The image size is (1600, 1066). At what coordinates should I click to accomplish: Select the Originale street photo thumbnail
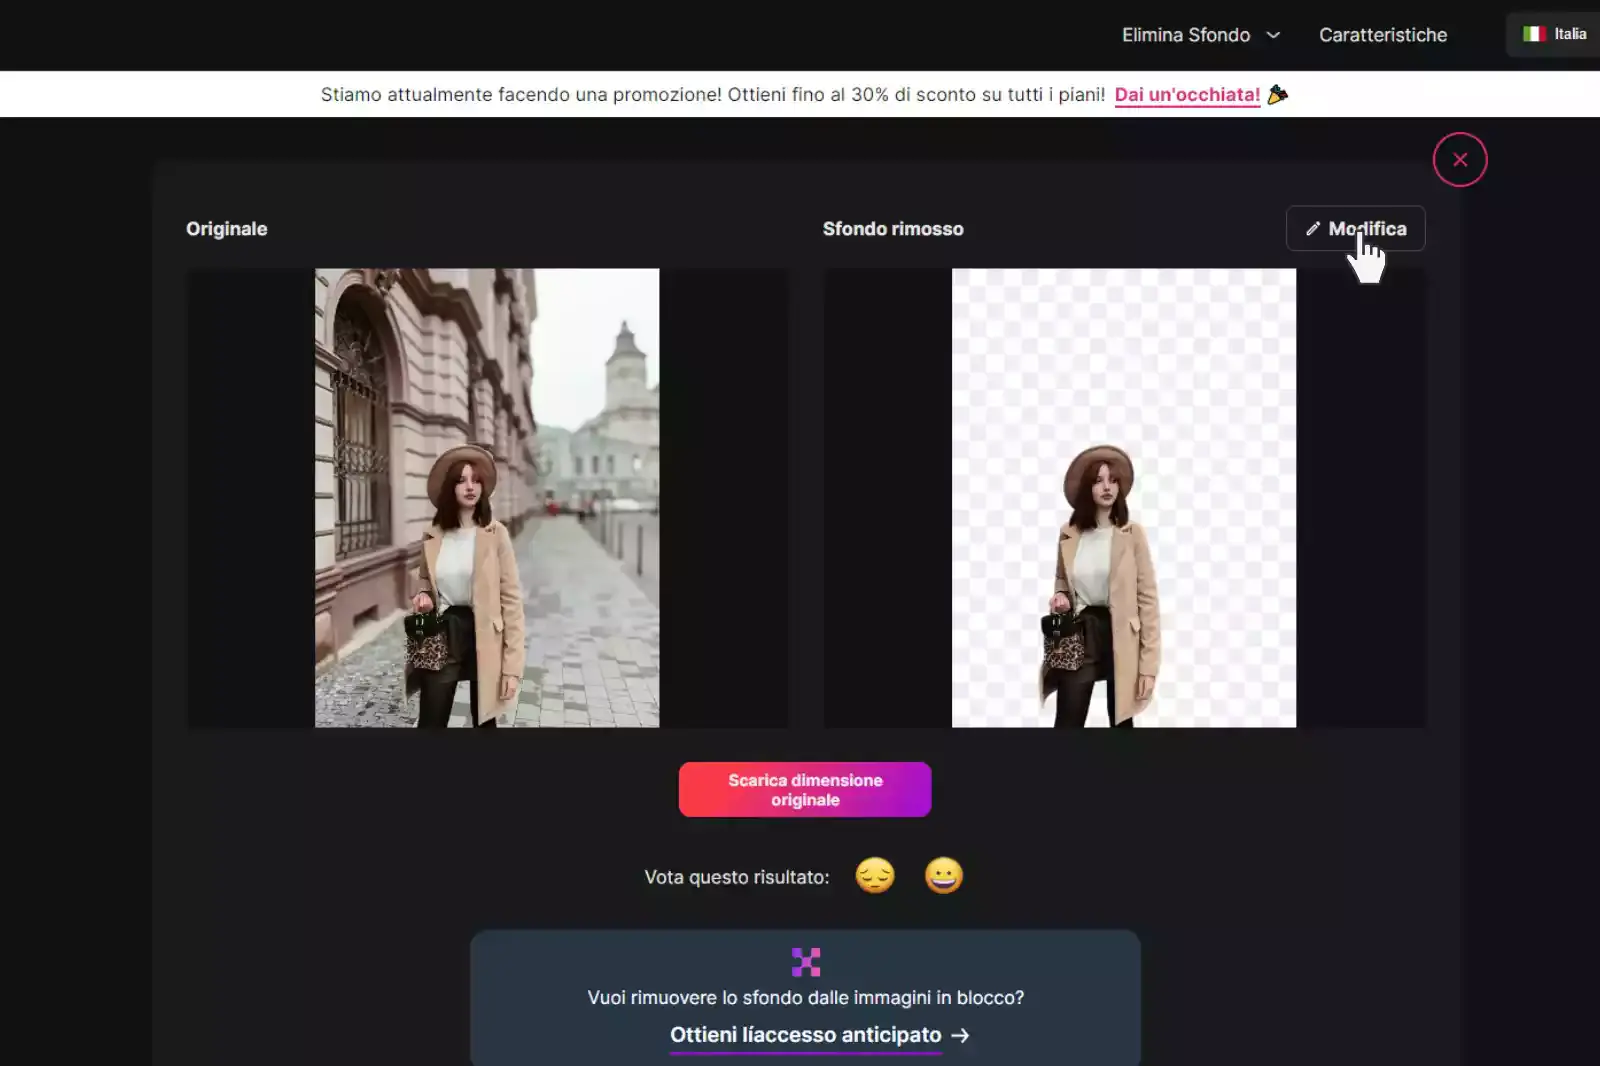pyautogui.click(x=487, y=498)
